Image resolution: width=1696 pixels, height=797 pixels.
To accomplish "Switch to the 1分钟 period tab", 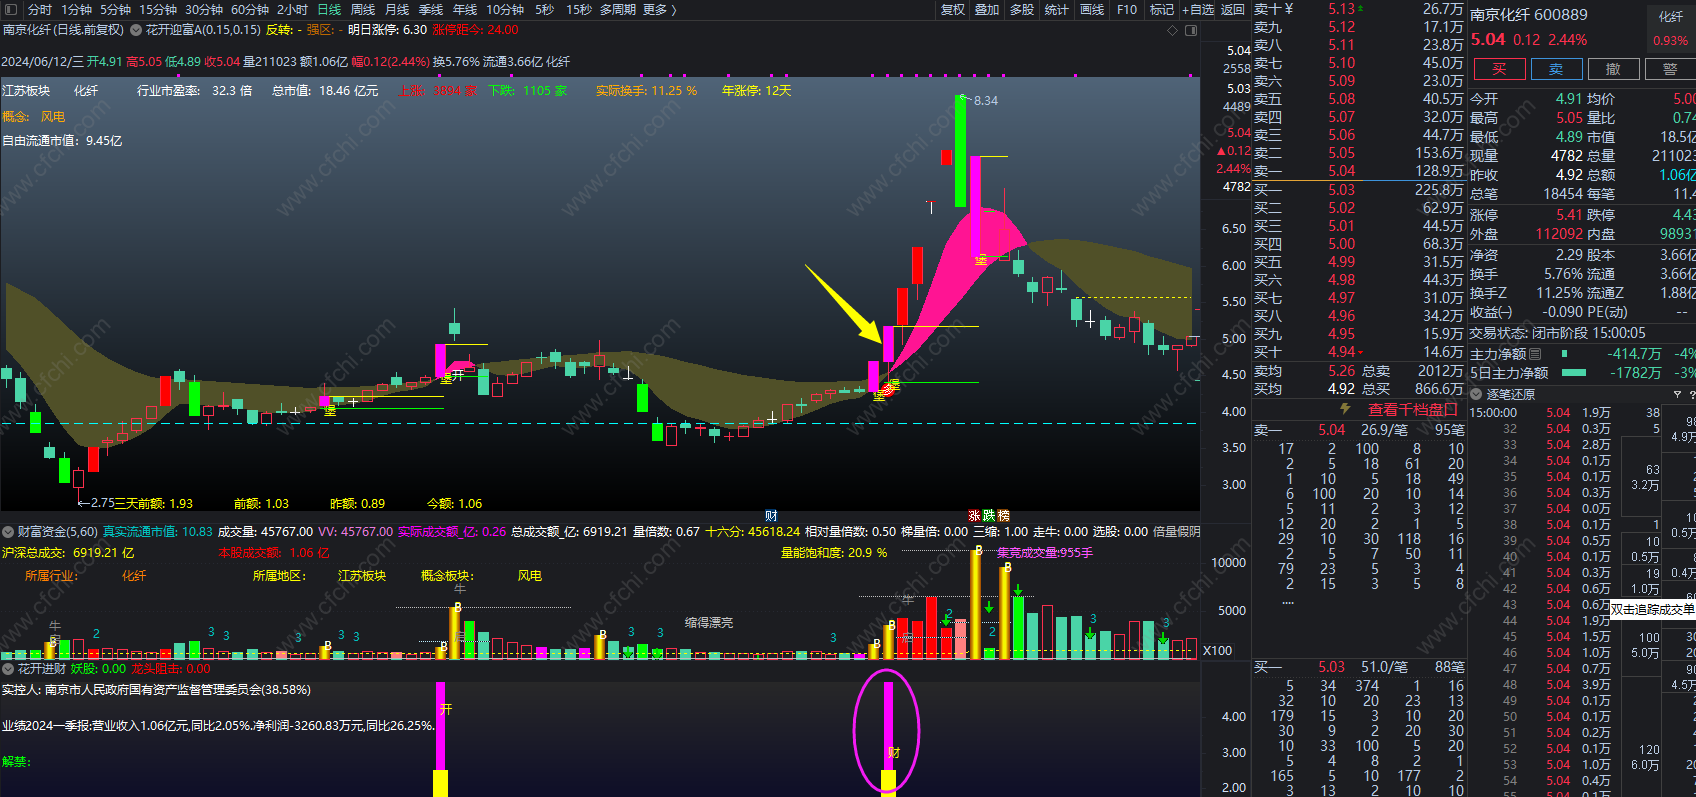I will [76, 9].
